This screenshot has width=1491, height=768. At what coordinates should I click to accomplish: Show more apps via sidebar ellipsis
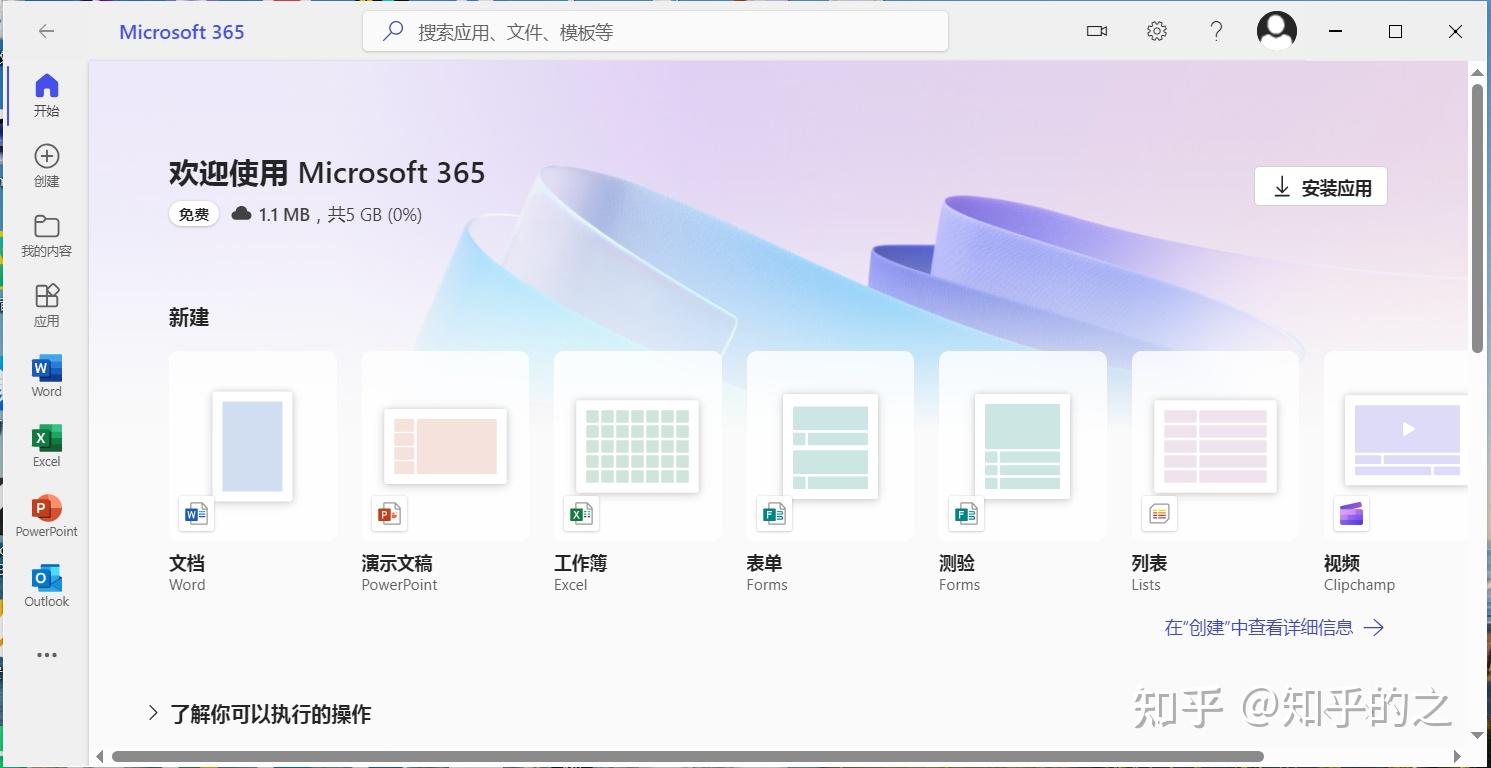click(47, 655)
